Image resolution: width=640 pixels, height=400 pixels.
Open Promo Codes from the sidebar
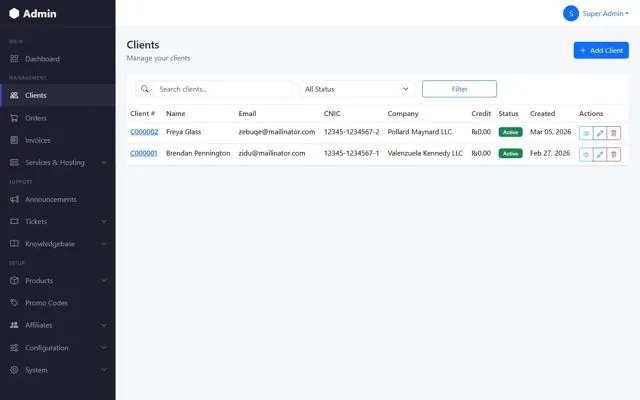point(57,302)
